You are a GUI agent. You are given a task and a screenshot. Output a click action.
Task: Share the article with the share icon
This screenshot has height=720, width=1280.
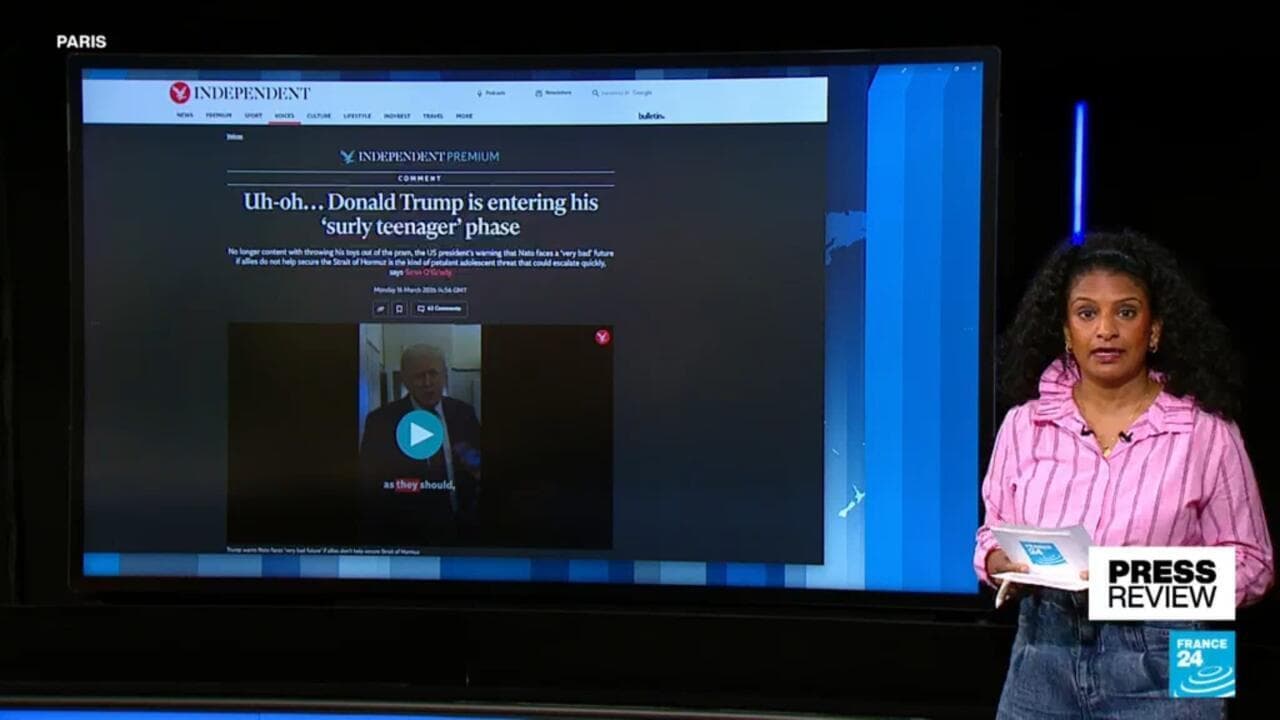[380, 309]
